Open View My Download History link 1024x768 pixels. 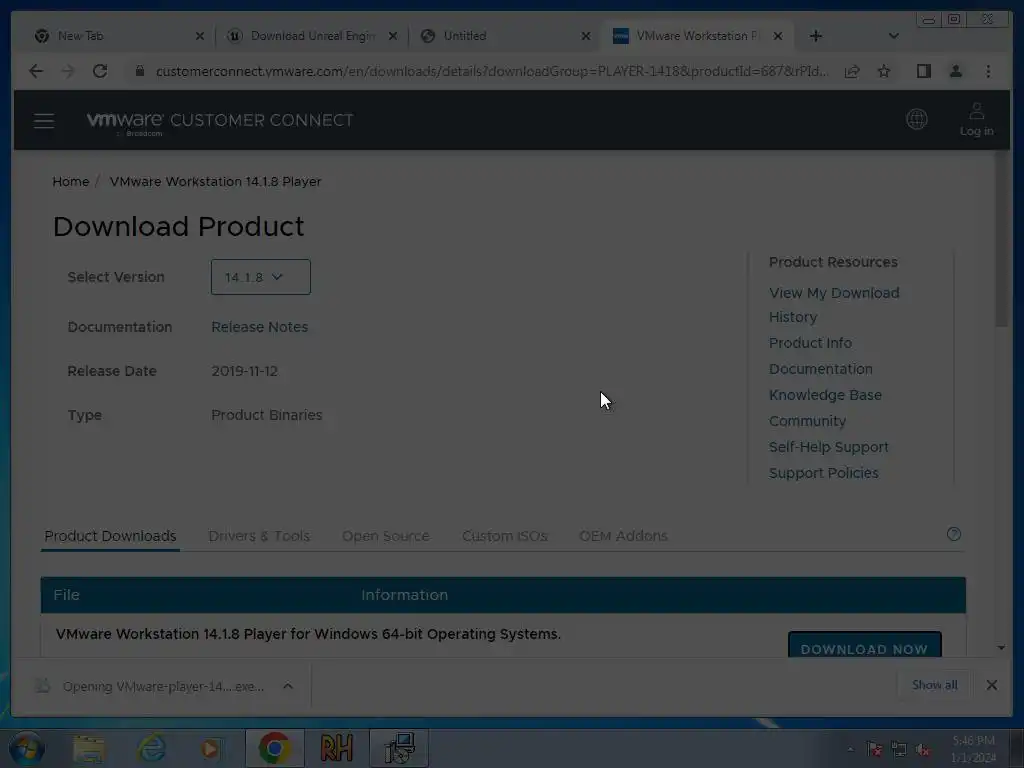click(x=834, y=305)
